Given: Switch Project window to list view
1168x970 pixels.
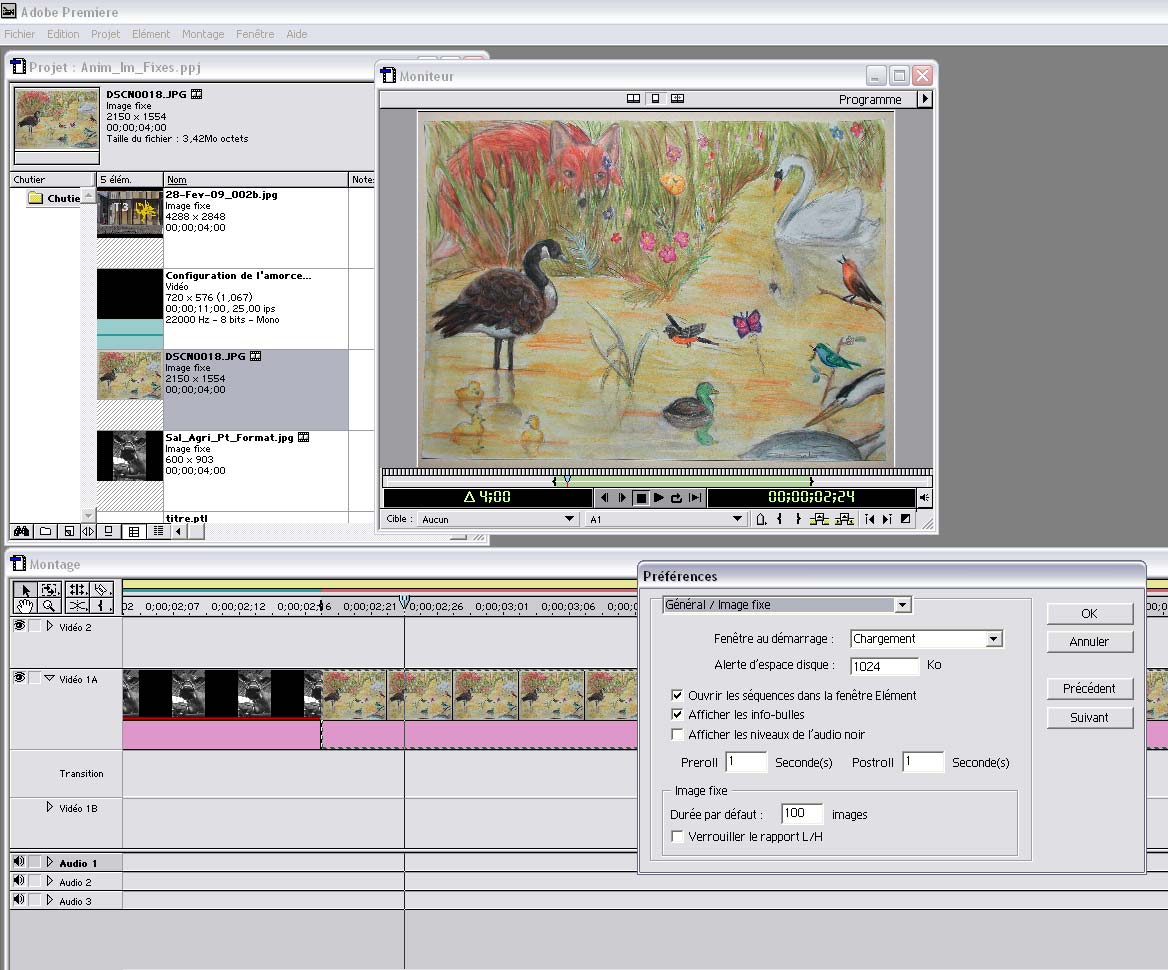Looking at the screenshot, I should pyautogui.click(x=158, y=531).
